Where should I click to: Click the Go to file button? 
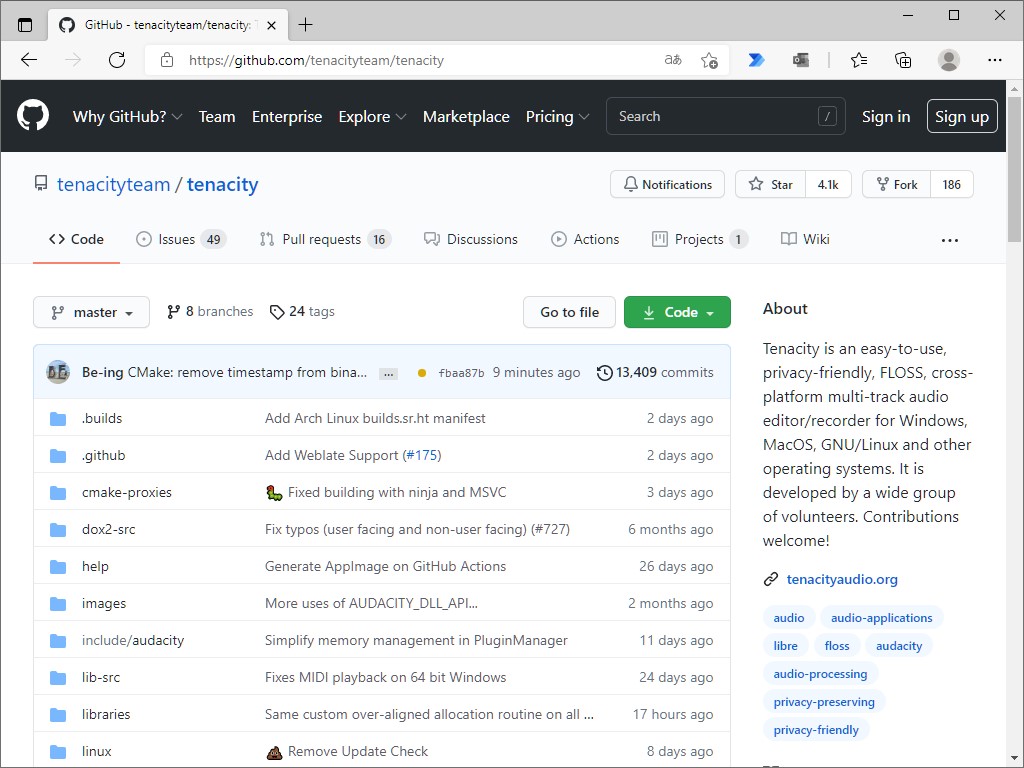point(569,312)
